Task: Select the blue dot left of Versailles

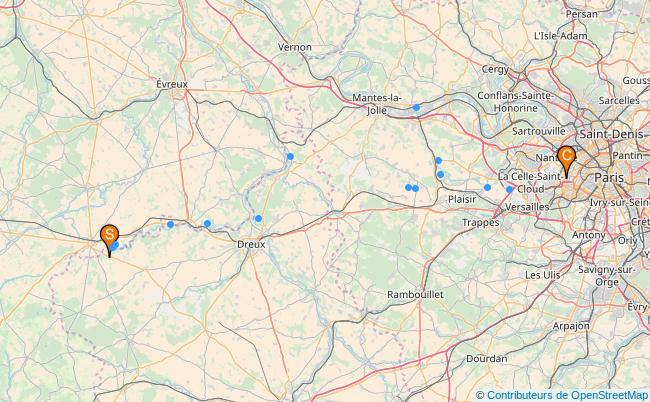Action: 509,189
